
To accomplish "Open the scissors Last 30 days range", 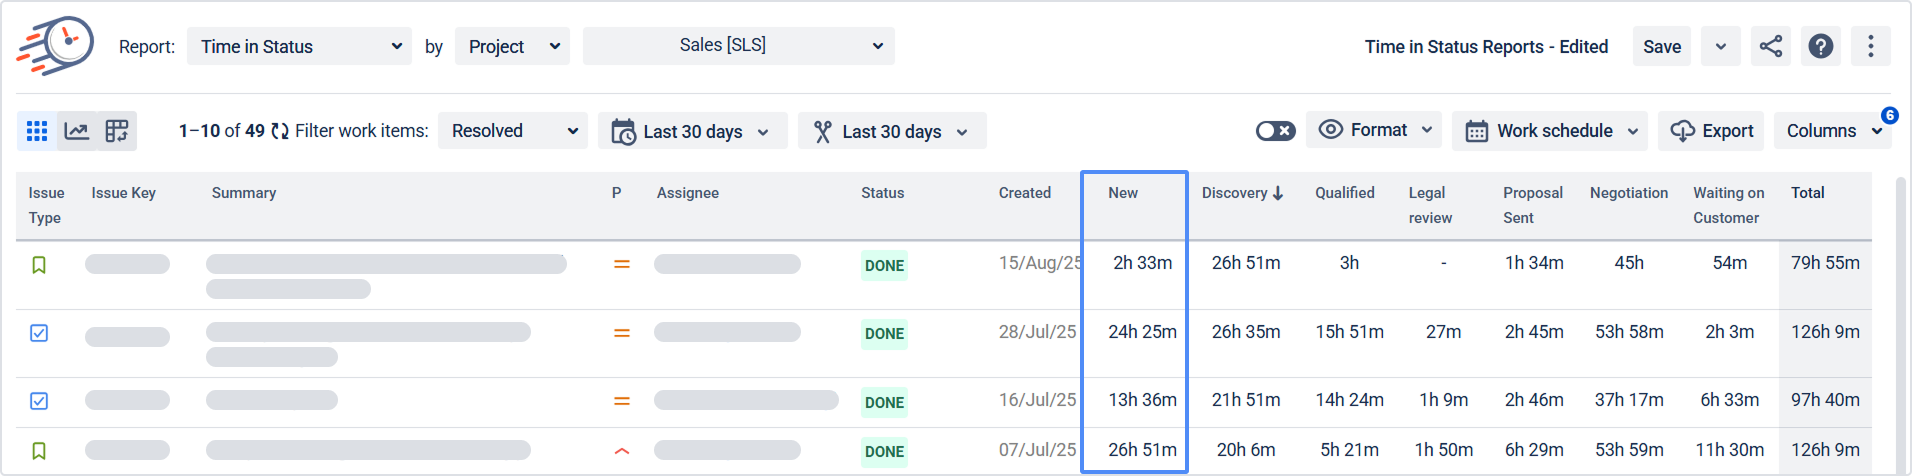I will click(892, 131).
